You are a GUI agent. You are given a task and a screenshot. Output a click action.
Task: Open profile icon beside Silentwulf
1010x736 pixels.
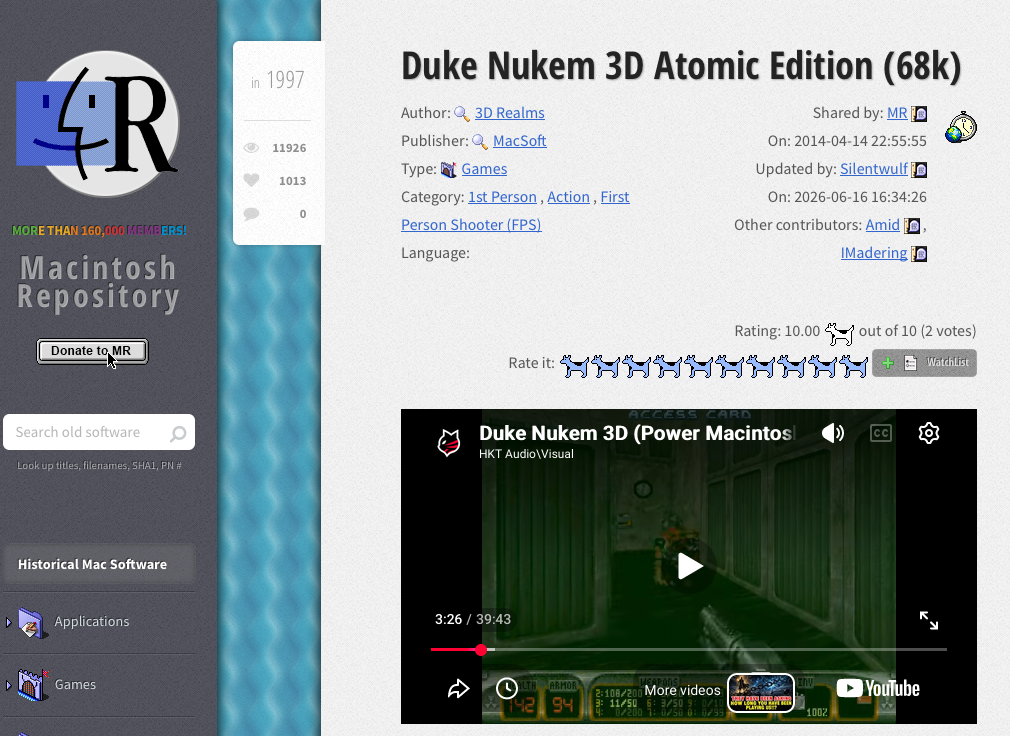coord(919,169)
